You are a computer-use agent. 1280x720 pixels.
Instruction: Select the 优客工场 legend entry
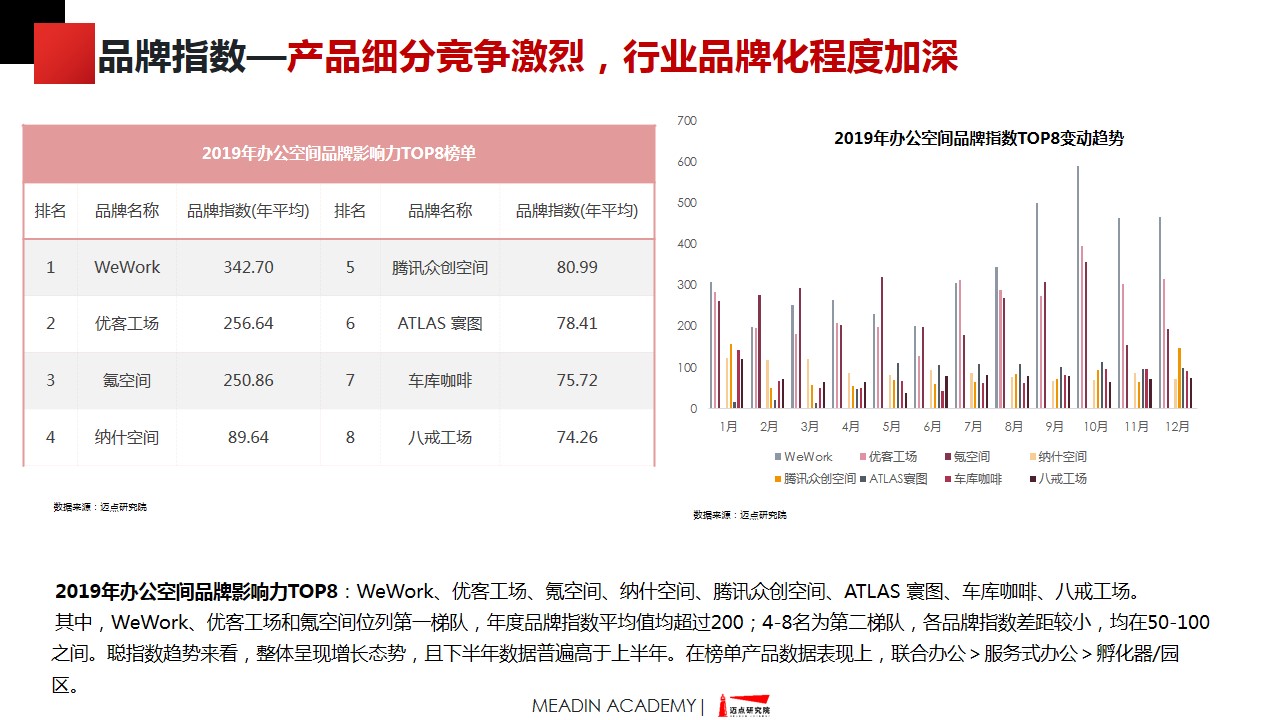[x=892, y=457]
